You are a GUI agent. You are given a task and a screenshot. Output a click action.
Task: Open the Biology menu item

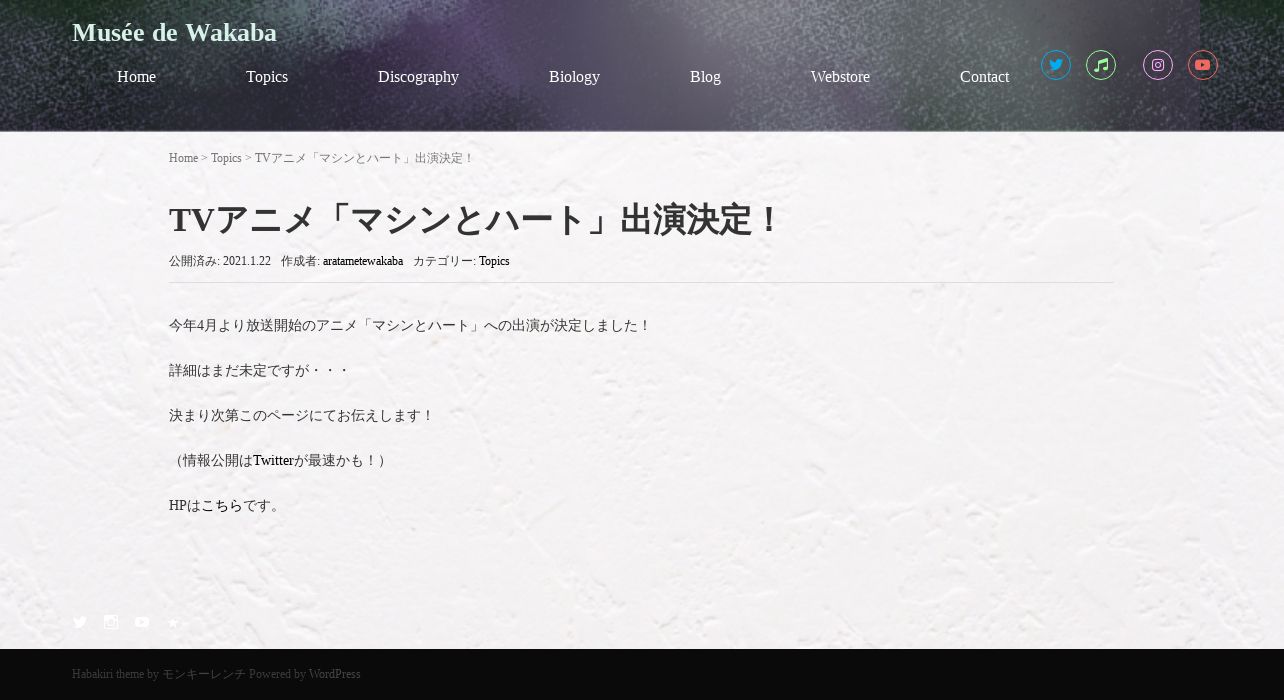tap(574, 77)
